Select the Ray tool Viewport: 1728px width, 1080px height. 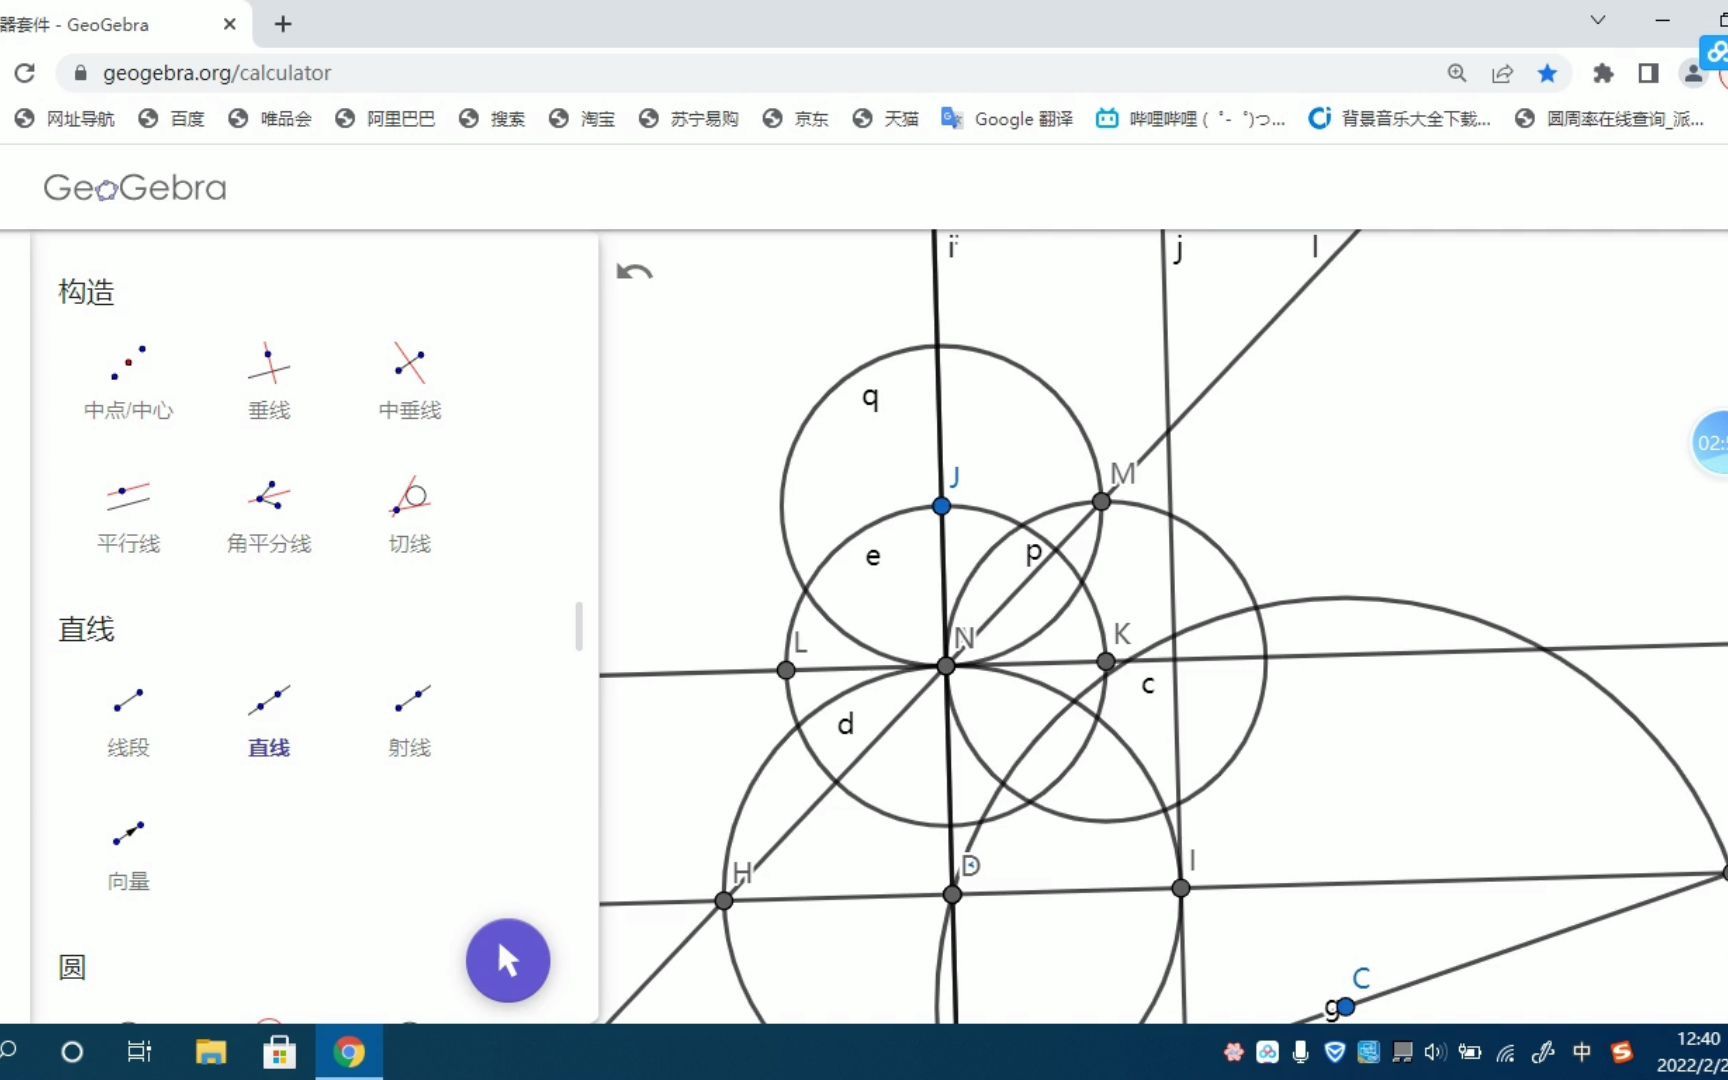tap(410, 720)
